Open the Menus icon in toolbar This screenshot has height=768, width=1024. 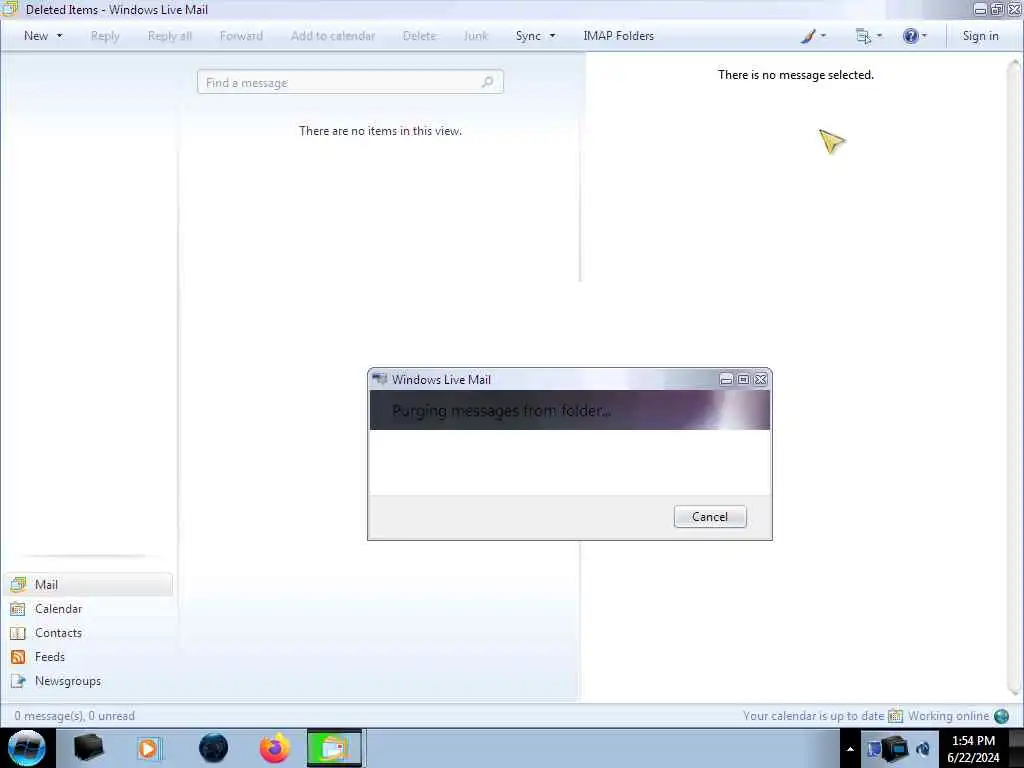[x=863, y=37]
